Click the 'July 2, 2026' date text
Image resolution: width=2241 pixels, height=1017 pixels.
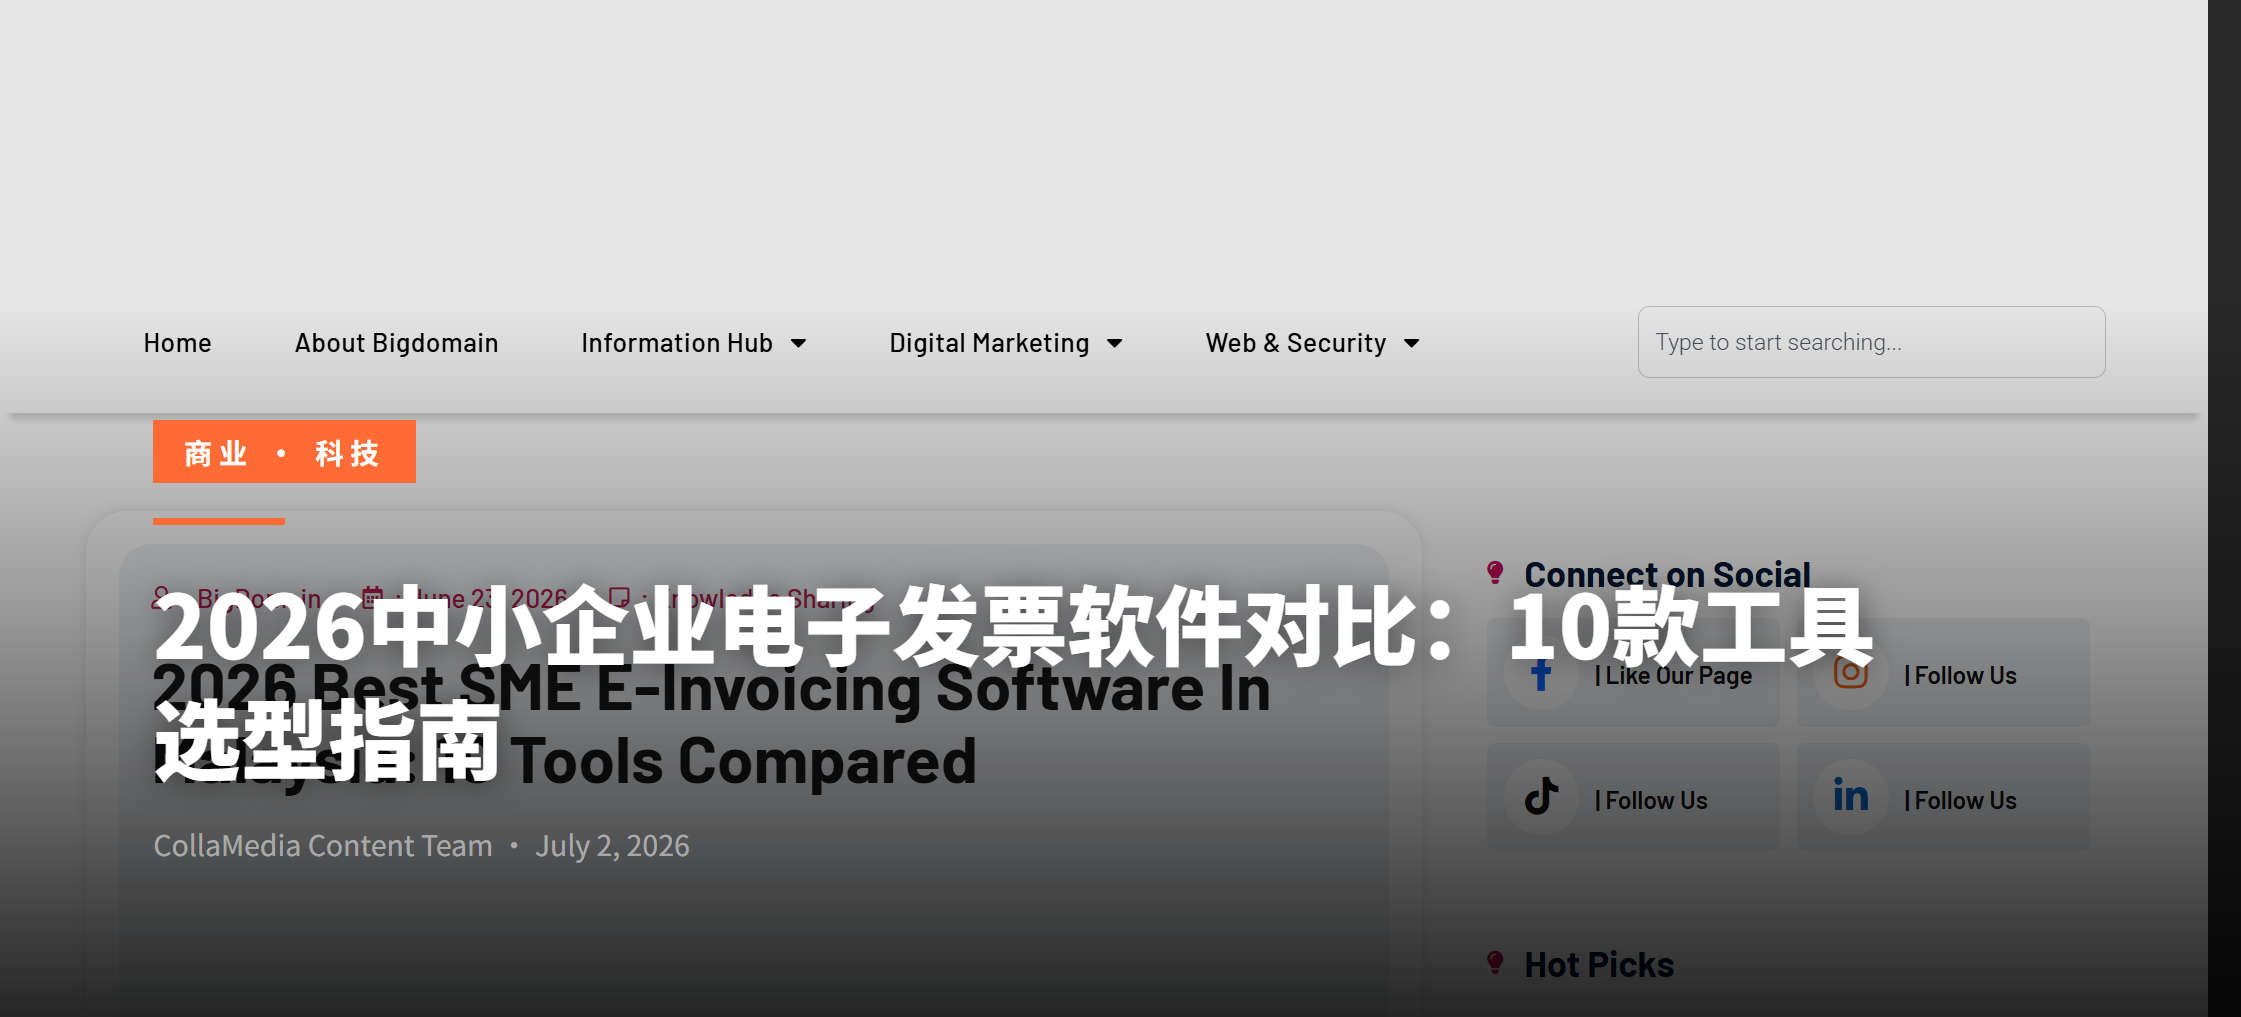[x=612, y=846]
